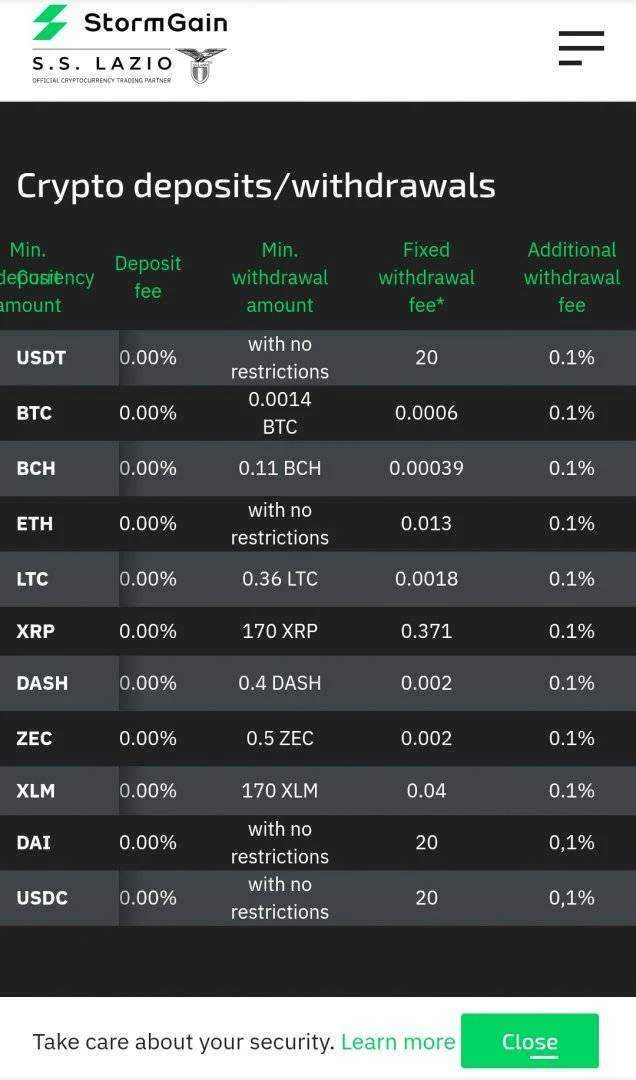The width and height of the screenshot is (636, 1080).
Task: Open the hamburger menu icon
Action: tap(581, 48)
